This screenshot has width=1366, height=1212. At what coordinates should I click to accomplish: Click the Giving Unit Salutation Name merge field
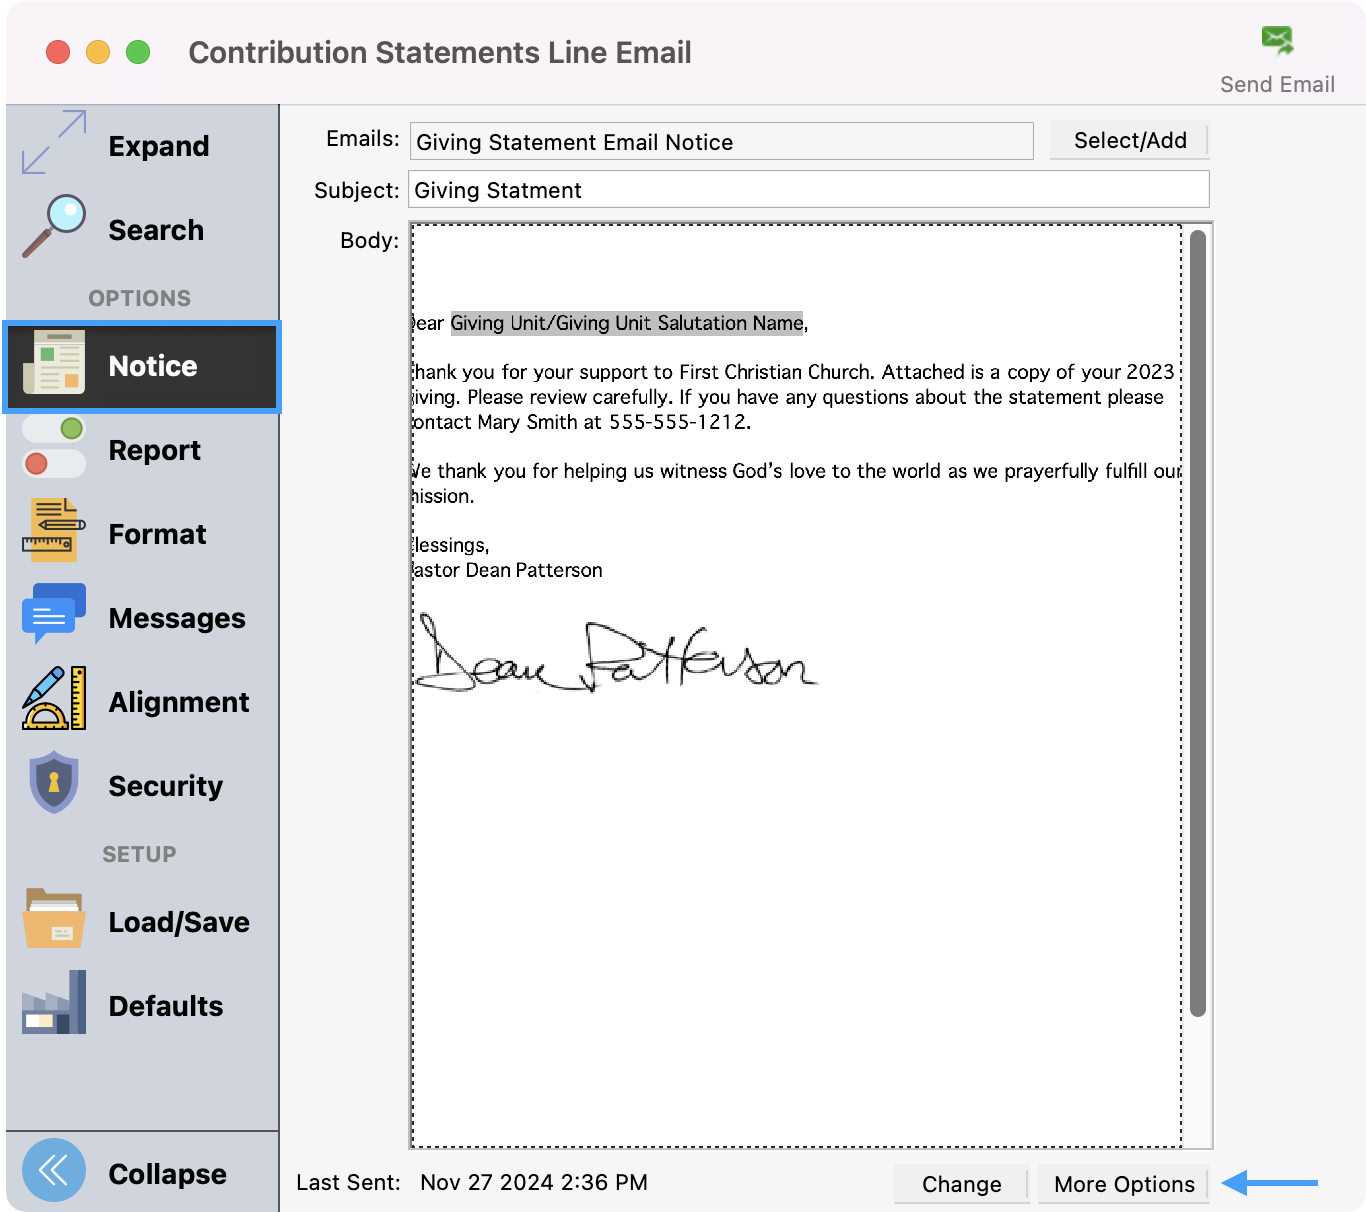[x=626, y=323]
